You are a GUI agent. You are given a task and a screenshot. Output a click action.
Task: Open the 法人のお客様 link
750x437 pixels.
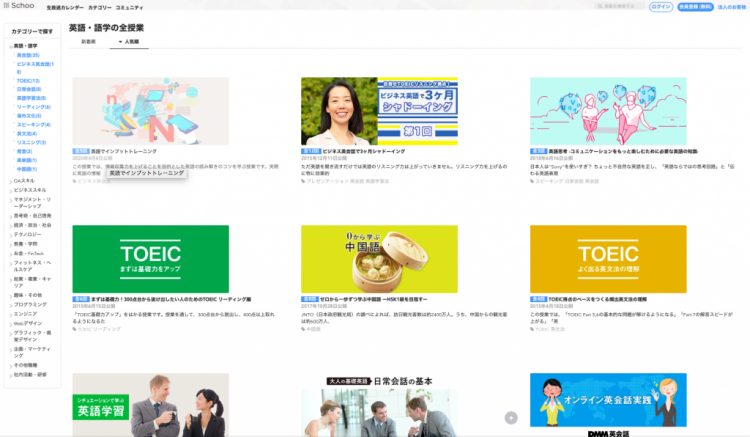732,7
